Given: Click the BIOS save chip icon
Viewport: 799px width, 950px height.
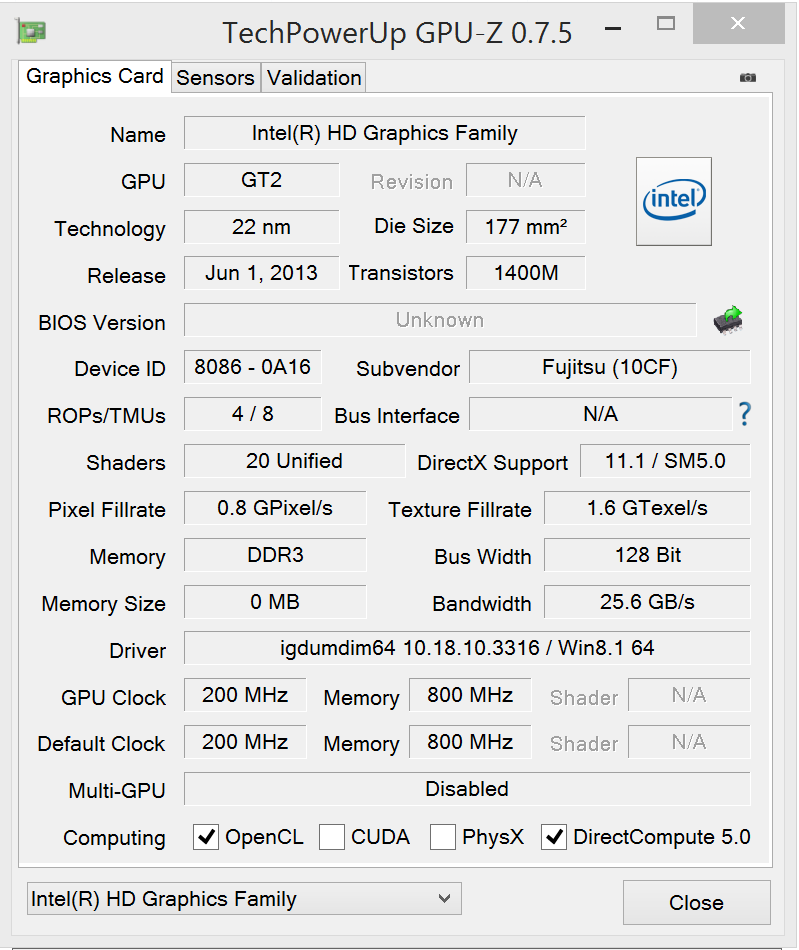Looking at the screenshot, I should (728, 321).
